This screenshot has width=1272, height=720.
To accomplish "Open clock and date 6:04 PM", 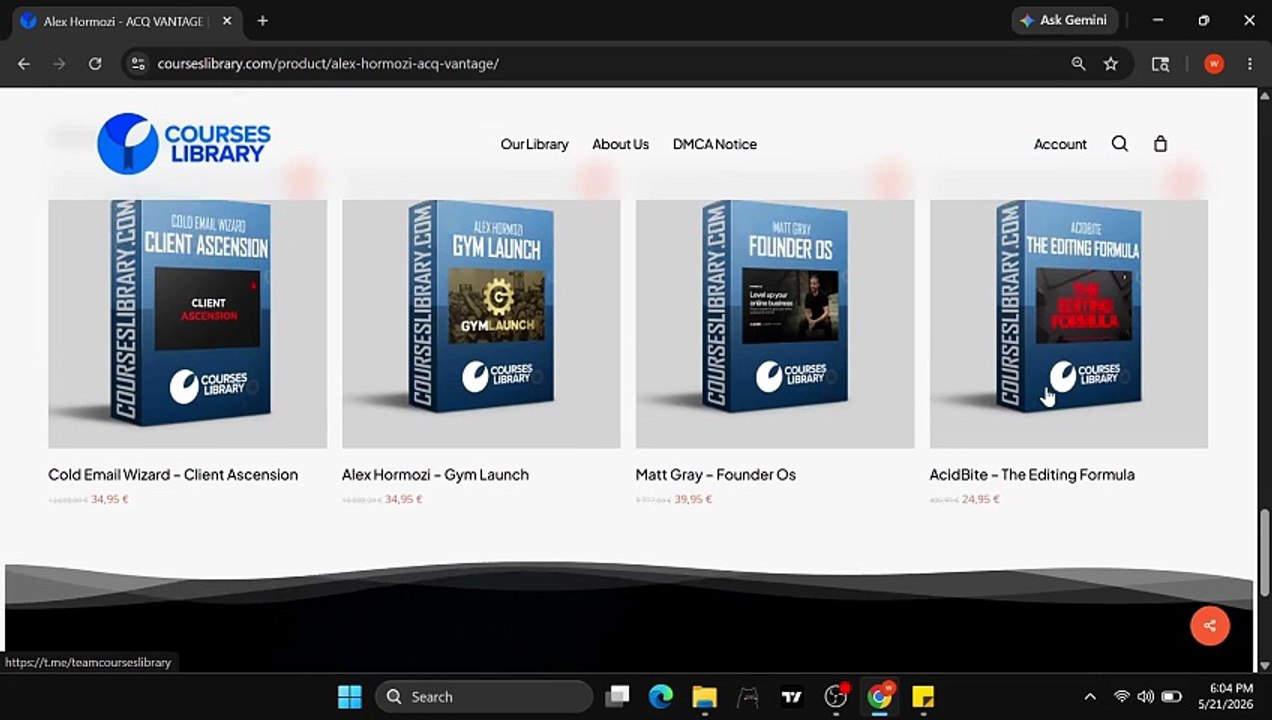I will [x=1224, y=697].
